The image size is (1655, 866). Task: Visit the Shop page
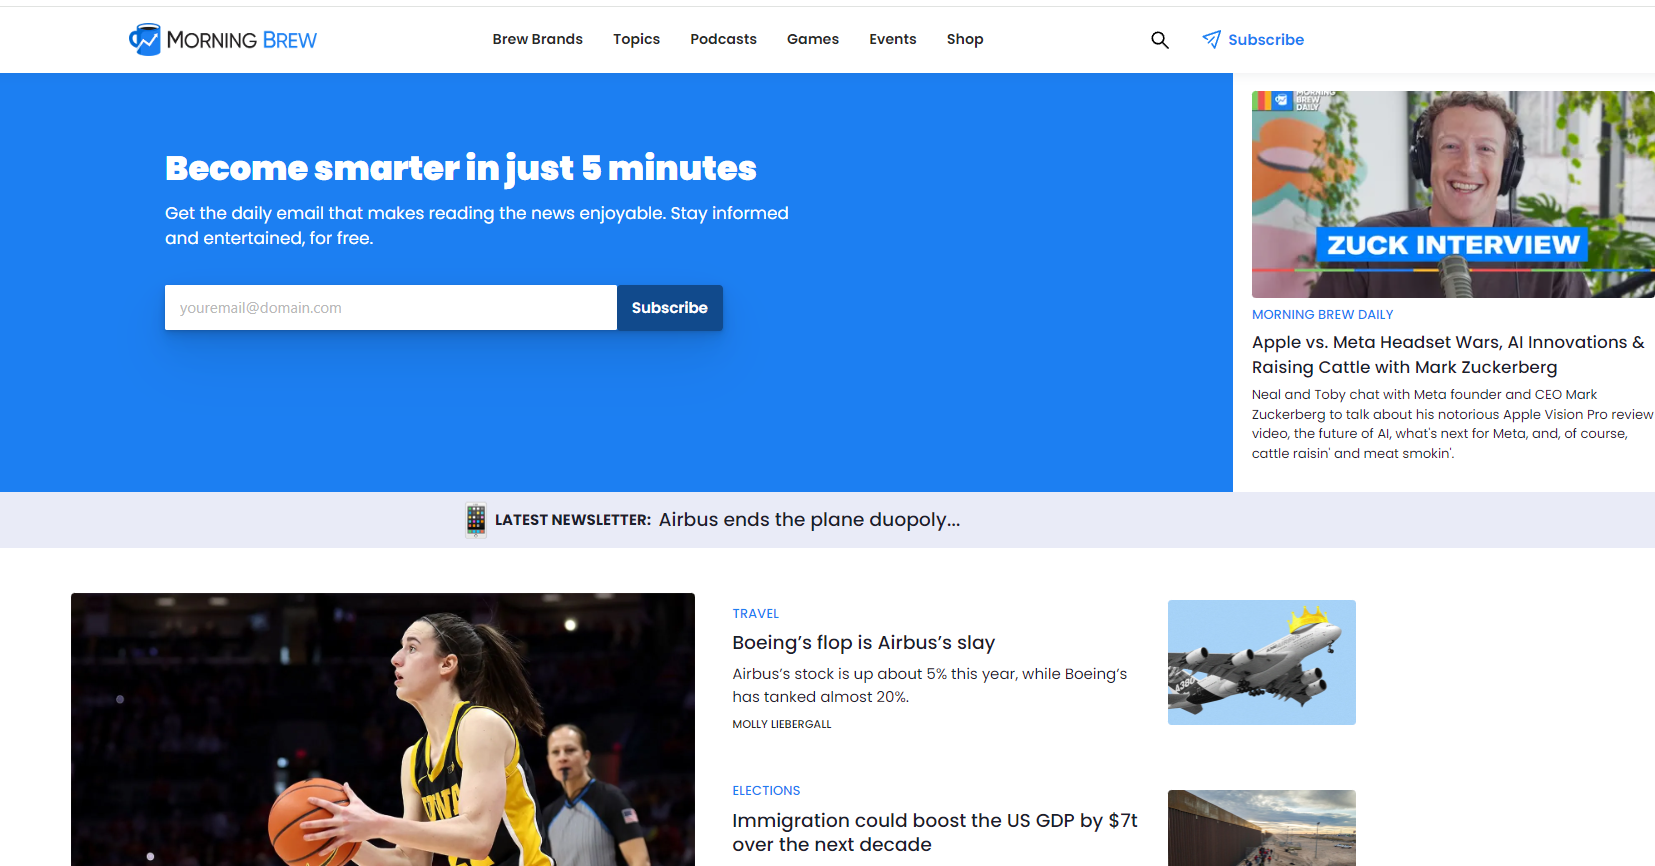coord(965,39)
